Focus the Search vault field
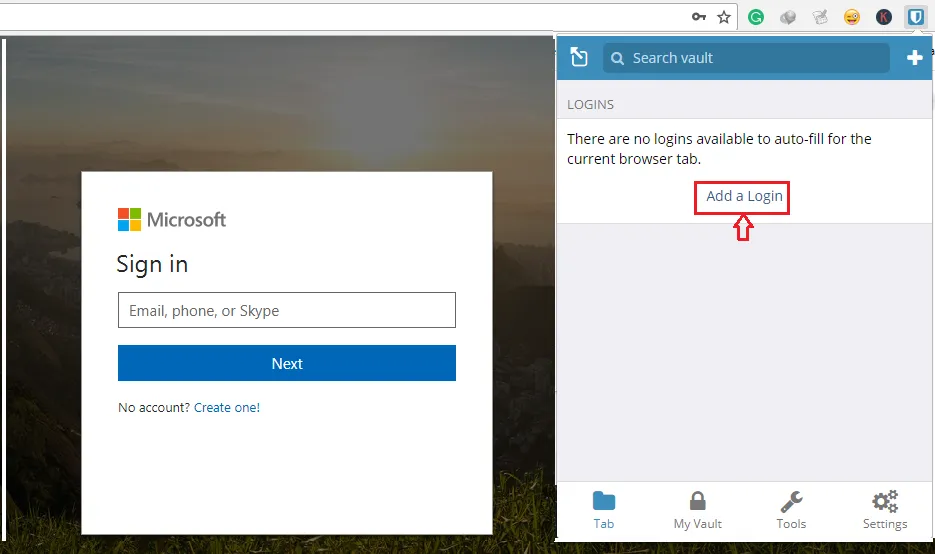 coord(746,58)
